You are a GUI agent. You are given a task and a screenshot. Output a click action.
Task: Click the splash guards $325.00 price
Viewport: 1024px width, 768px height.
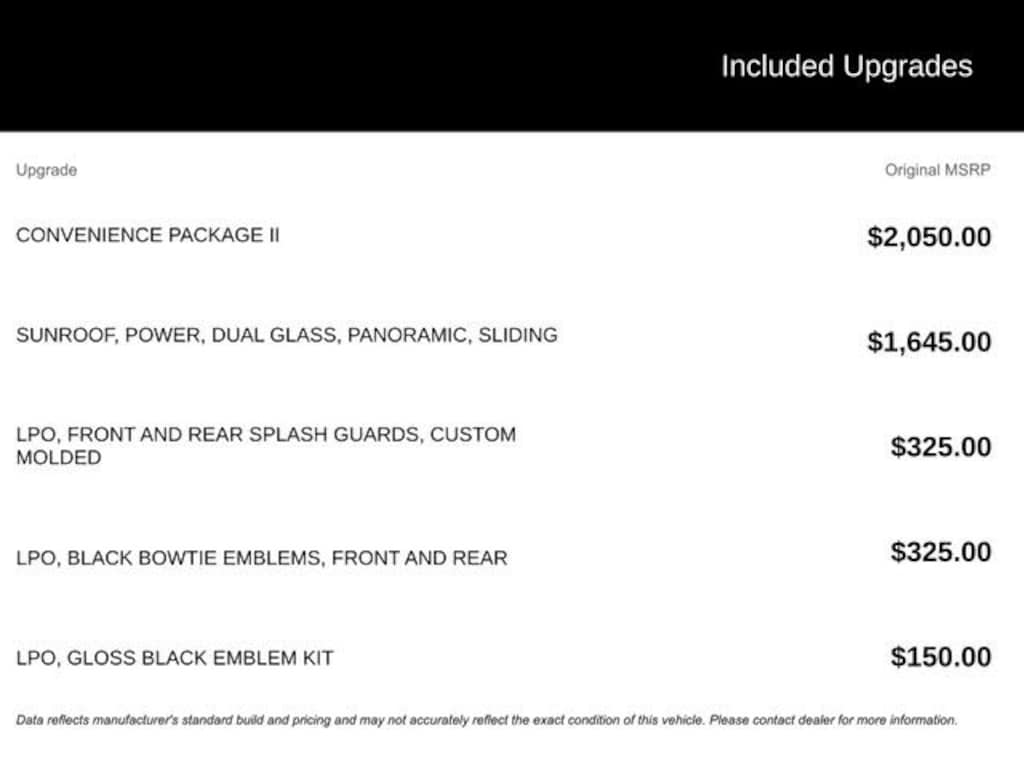coord(941,446)
